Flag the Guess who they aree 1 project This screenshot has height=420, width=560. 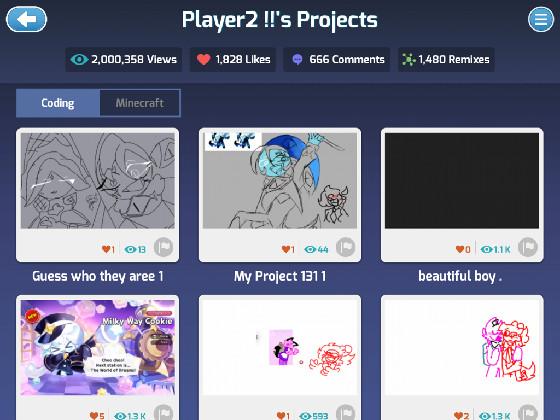click(164, 247)
